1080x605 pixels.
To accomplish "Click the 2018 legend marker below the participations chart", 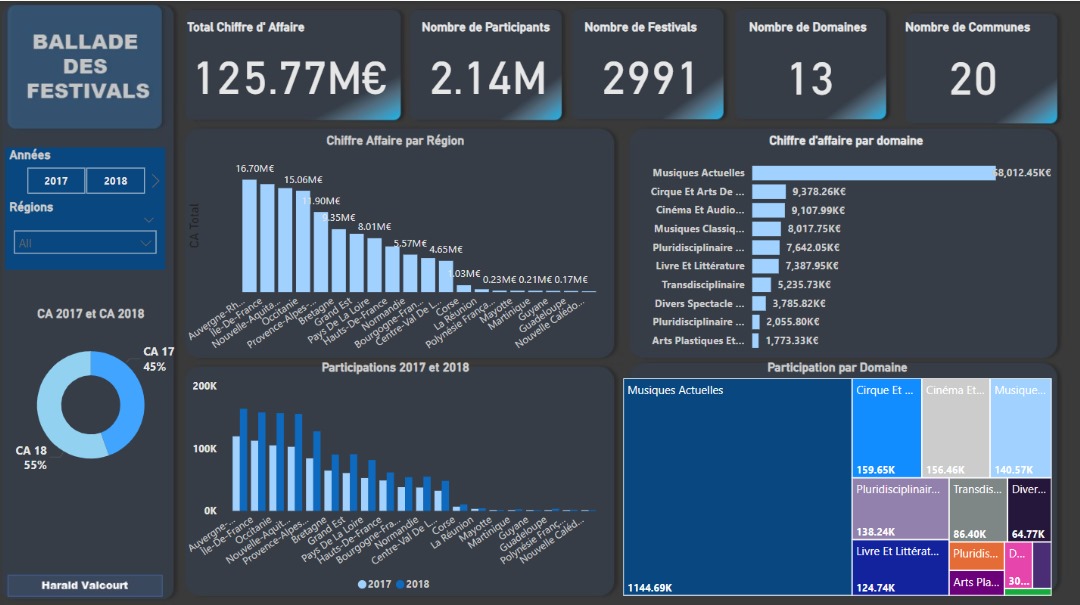I will pyautogui.click(x=401, y=584).
